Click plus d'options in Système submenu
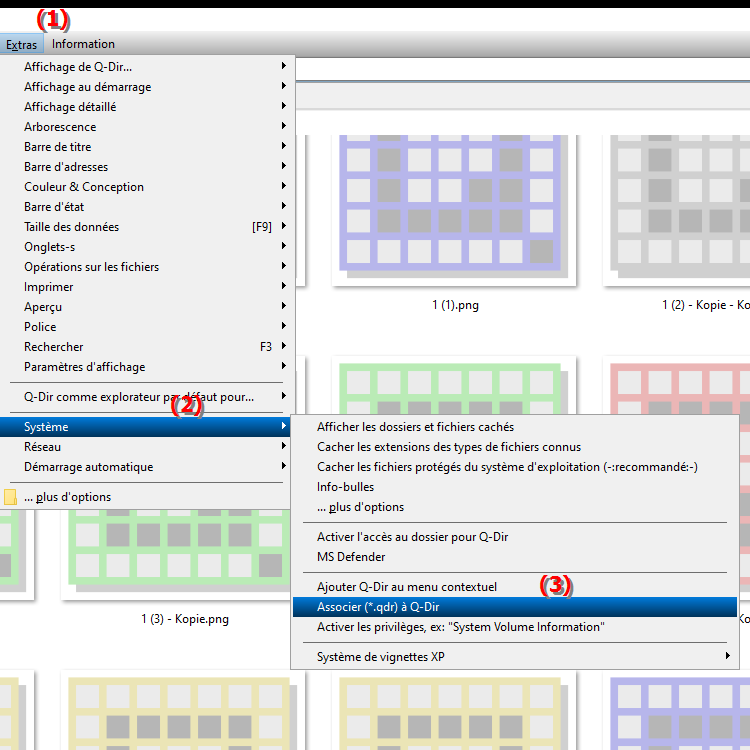Screen dimensions: 750x750 (x=515, y=507)
